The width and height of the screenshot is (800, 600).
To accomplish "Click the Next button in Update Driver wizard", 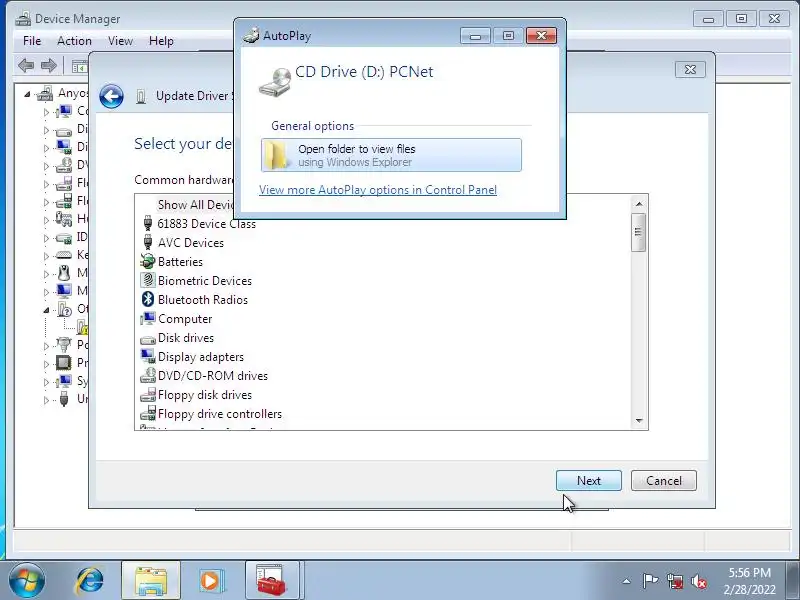I will pyautogui.click(x=588, y=481).
